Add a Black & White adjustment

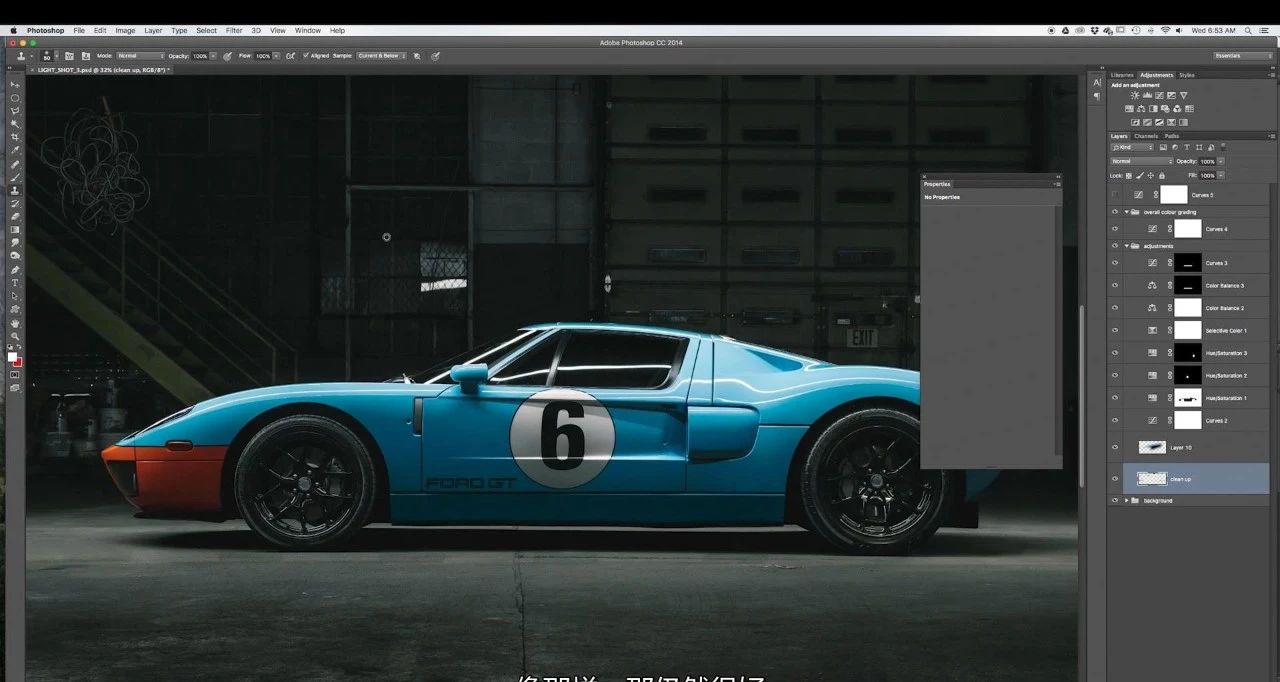point(1153,109)
